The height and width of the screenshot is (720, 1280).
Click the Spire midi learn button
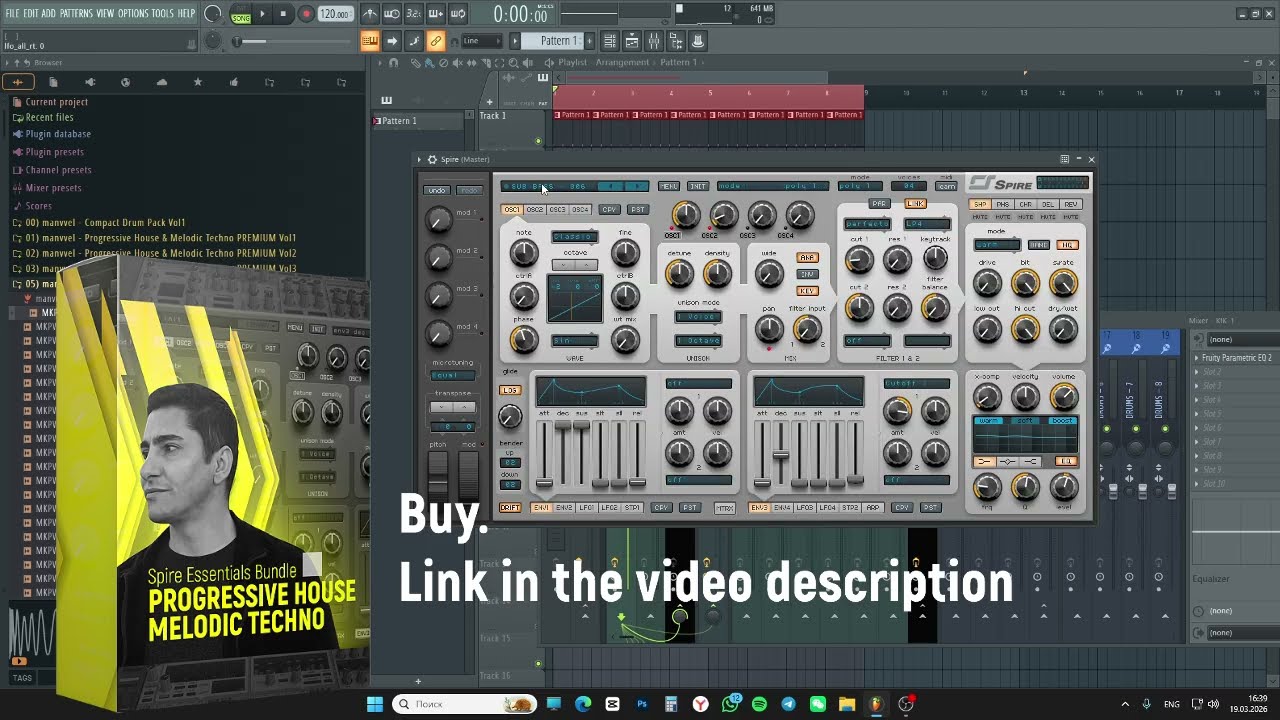[945, 186]
